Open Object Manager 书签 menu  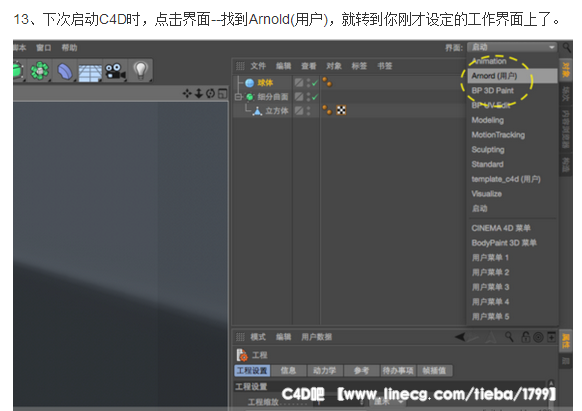(x=385, y=66)
